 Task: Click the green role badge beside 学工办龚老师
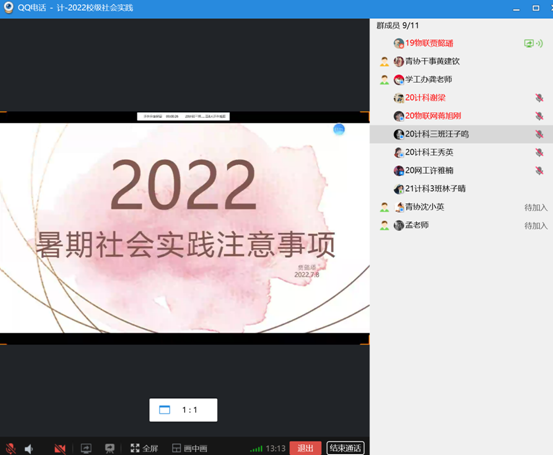coord(384,80)
